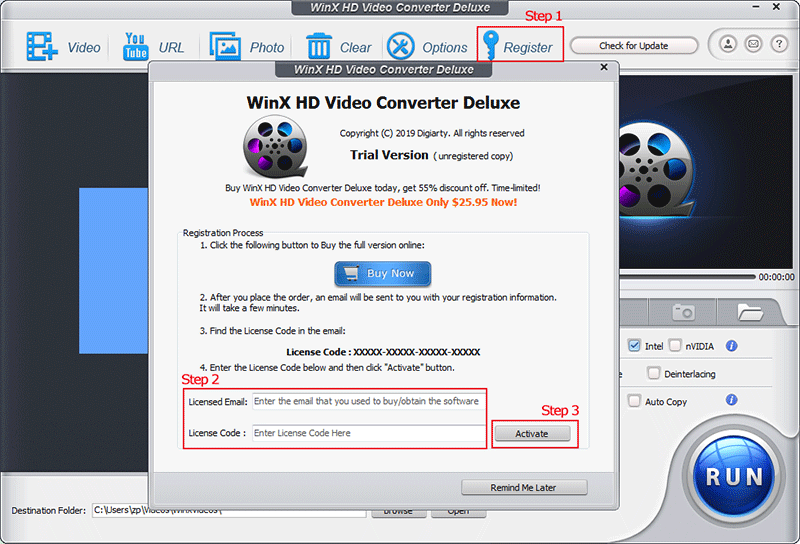Click the License Code input field
Viewport: 800px width, 544px height.
368,433
